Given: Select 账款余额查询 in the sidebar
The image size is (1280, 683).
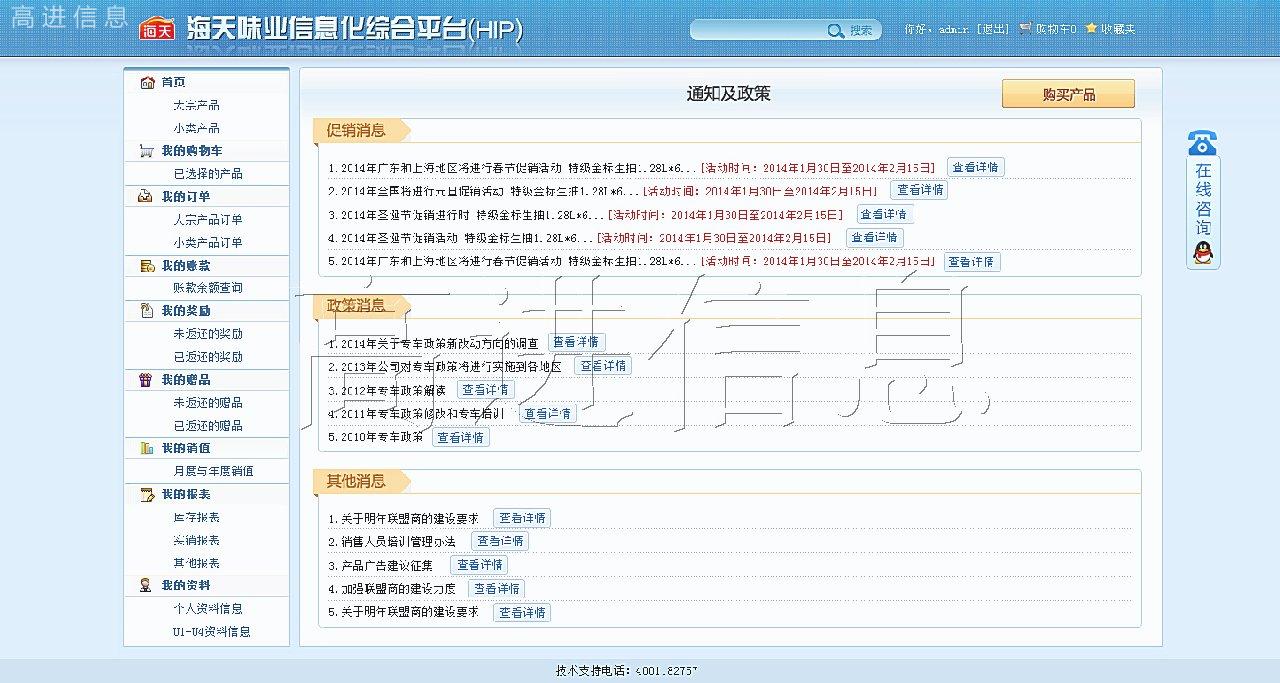Looking at the screenshot, I should coord(207,288).
